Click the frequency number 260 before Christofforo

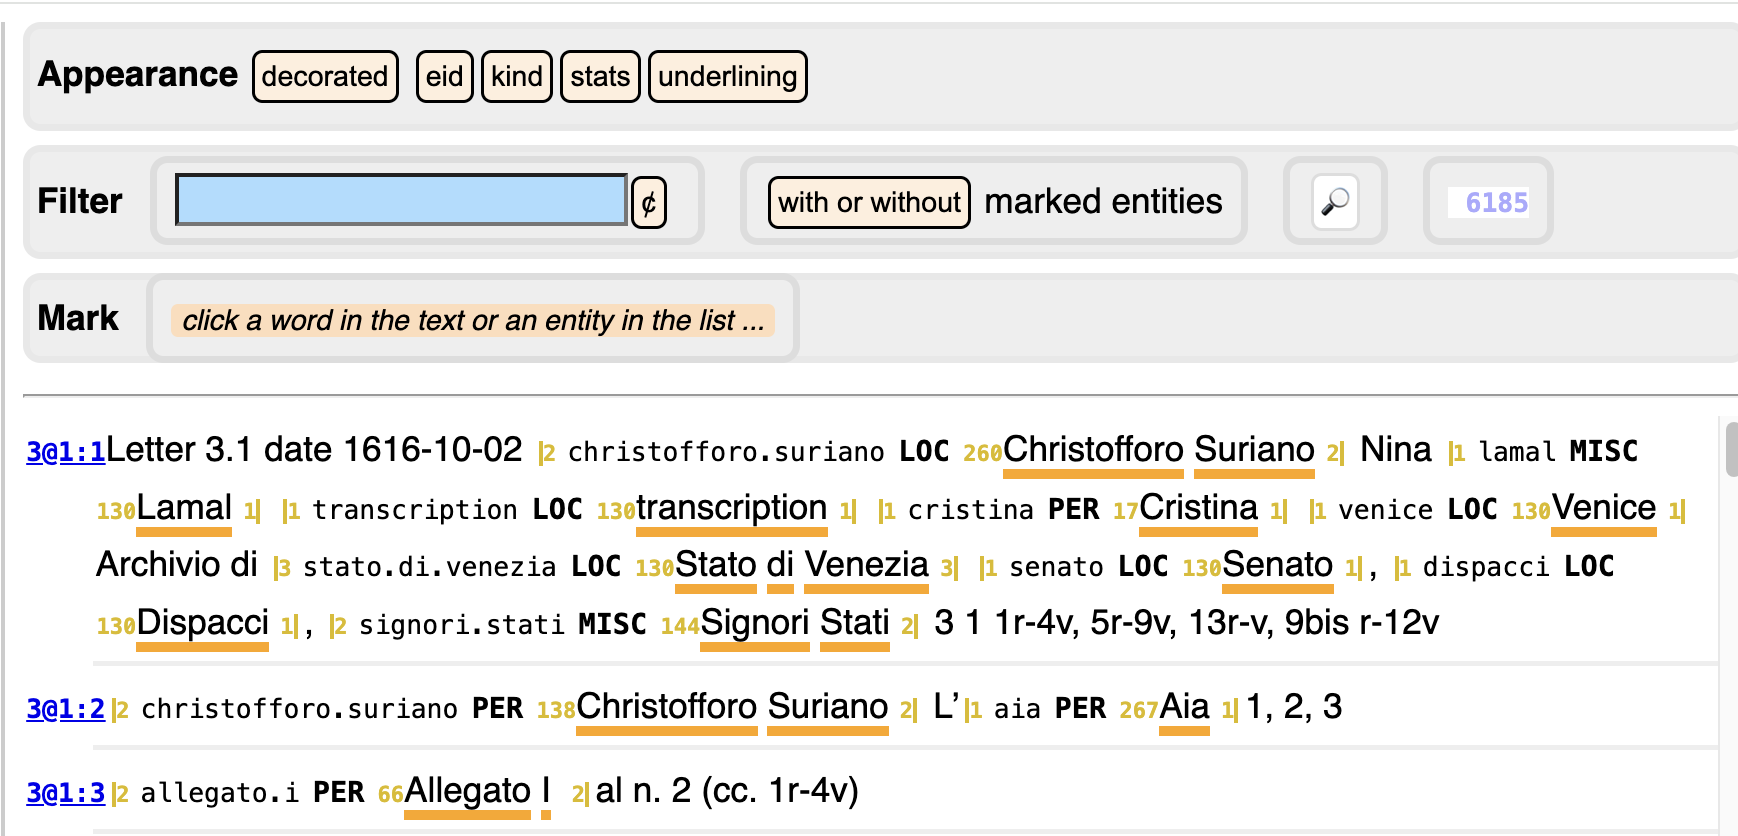click(x=982, y=454)
